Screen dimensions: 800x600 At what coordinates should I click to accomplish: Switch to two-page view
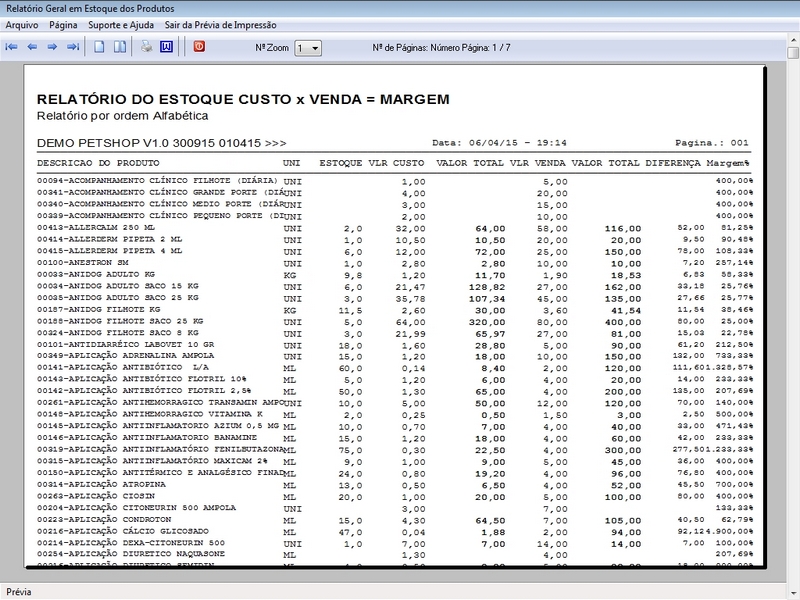pyautogui.click(x=119, y=47)
